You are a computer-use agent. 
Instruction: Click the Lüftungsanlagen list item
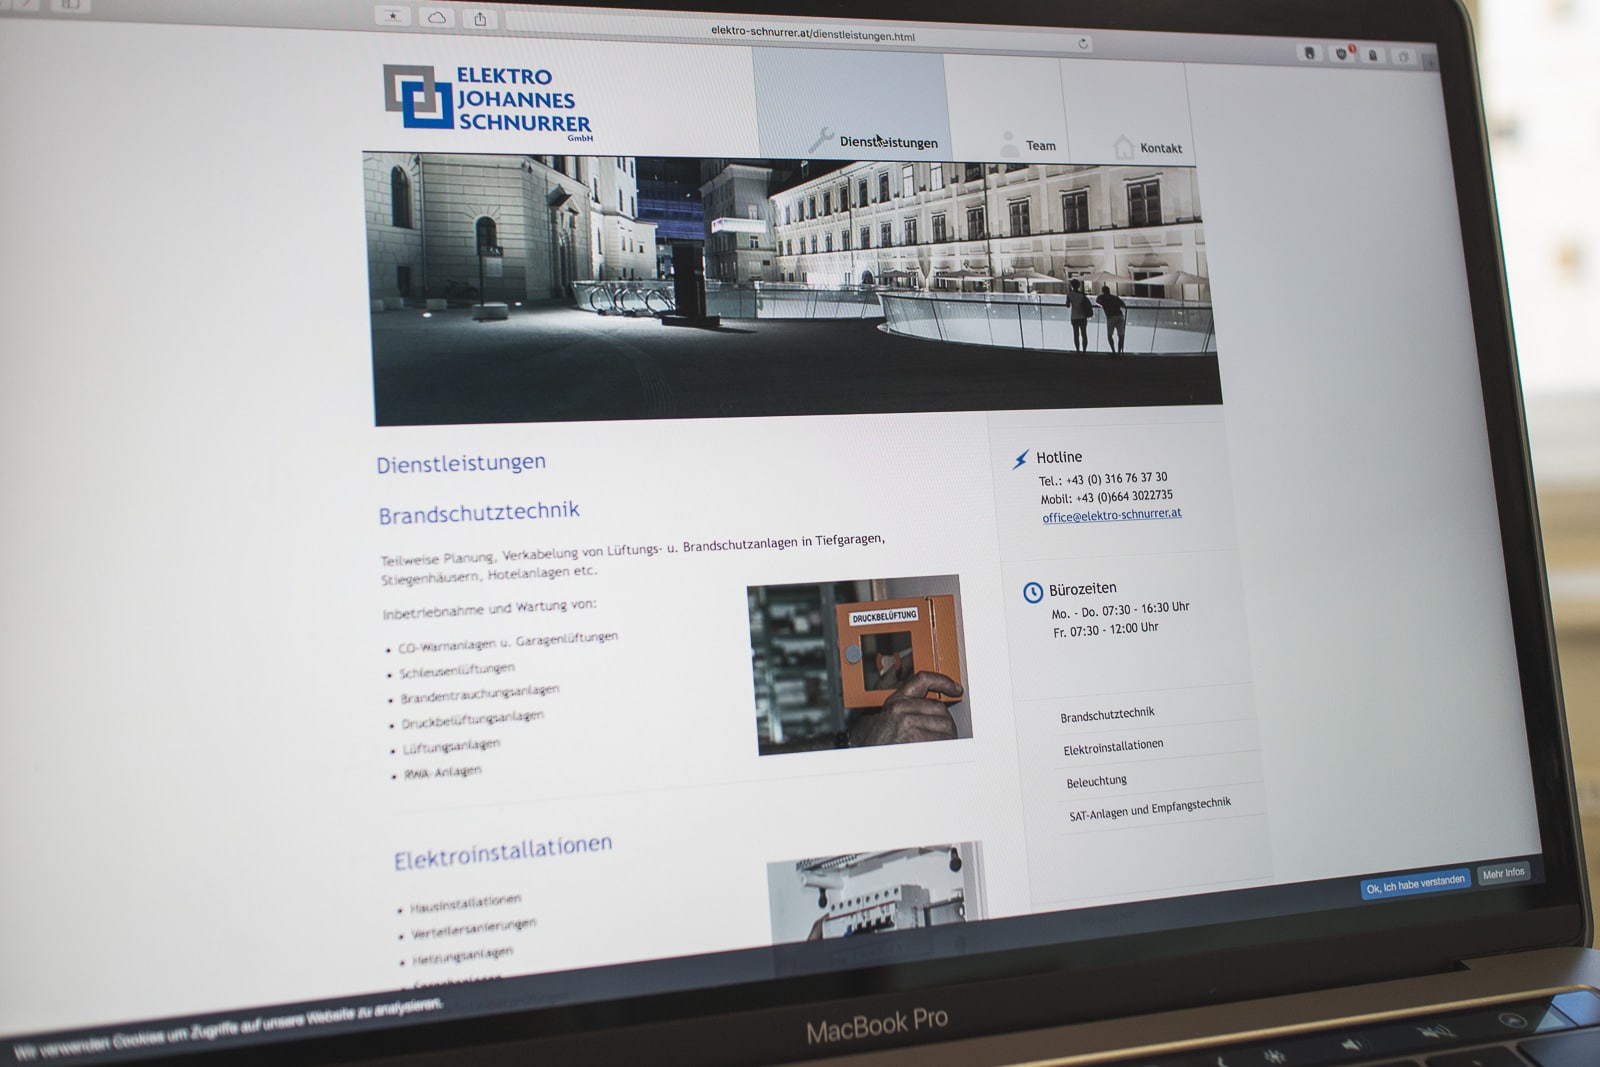point(451,747)
